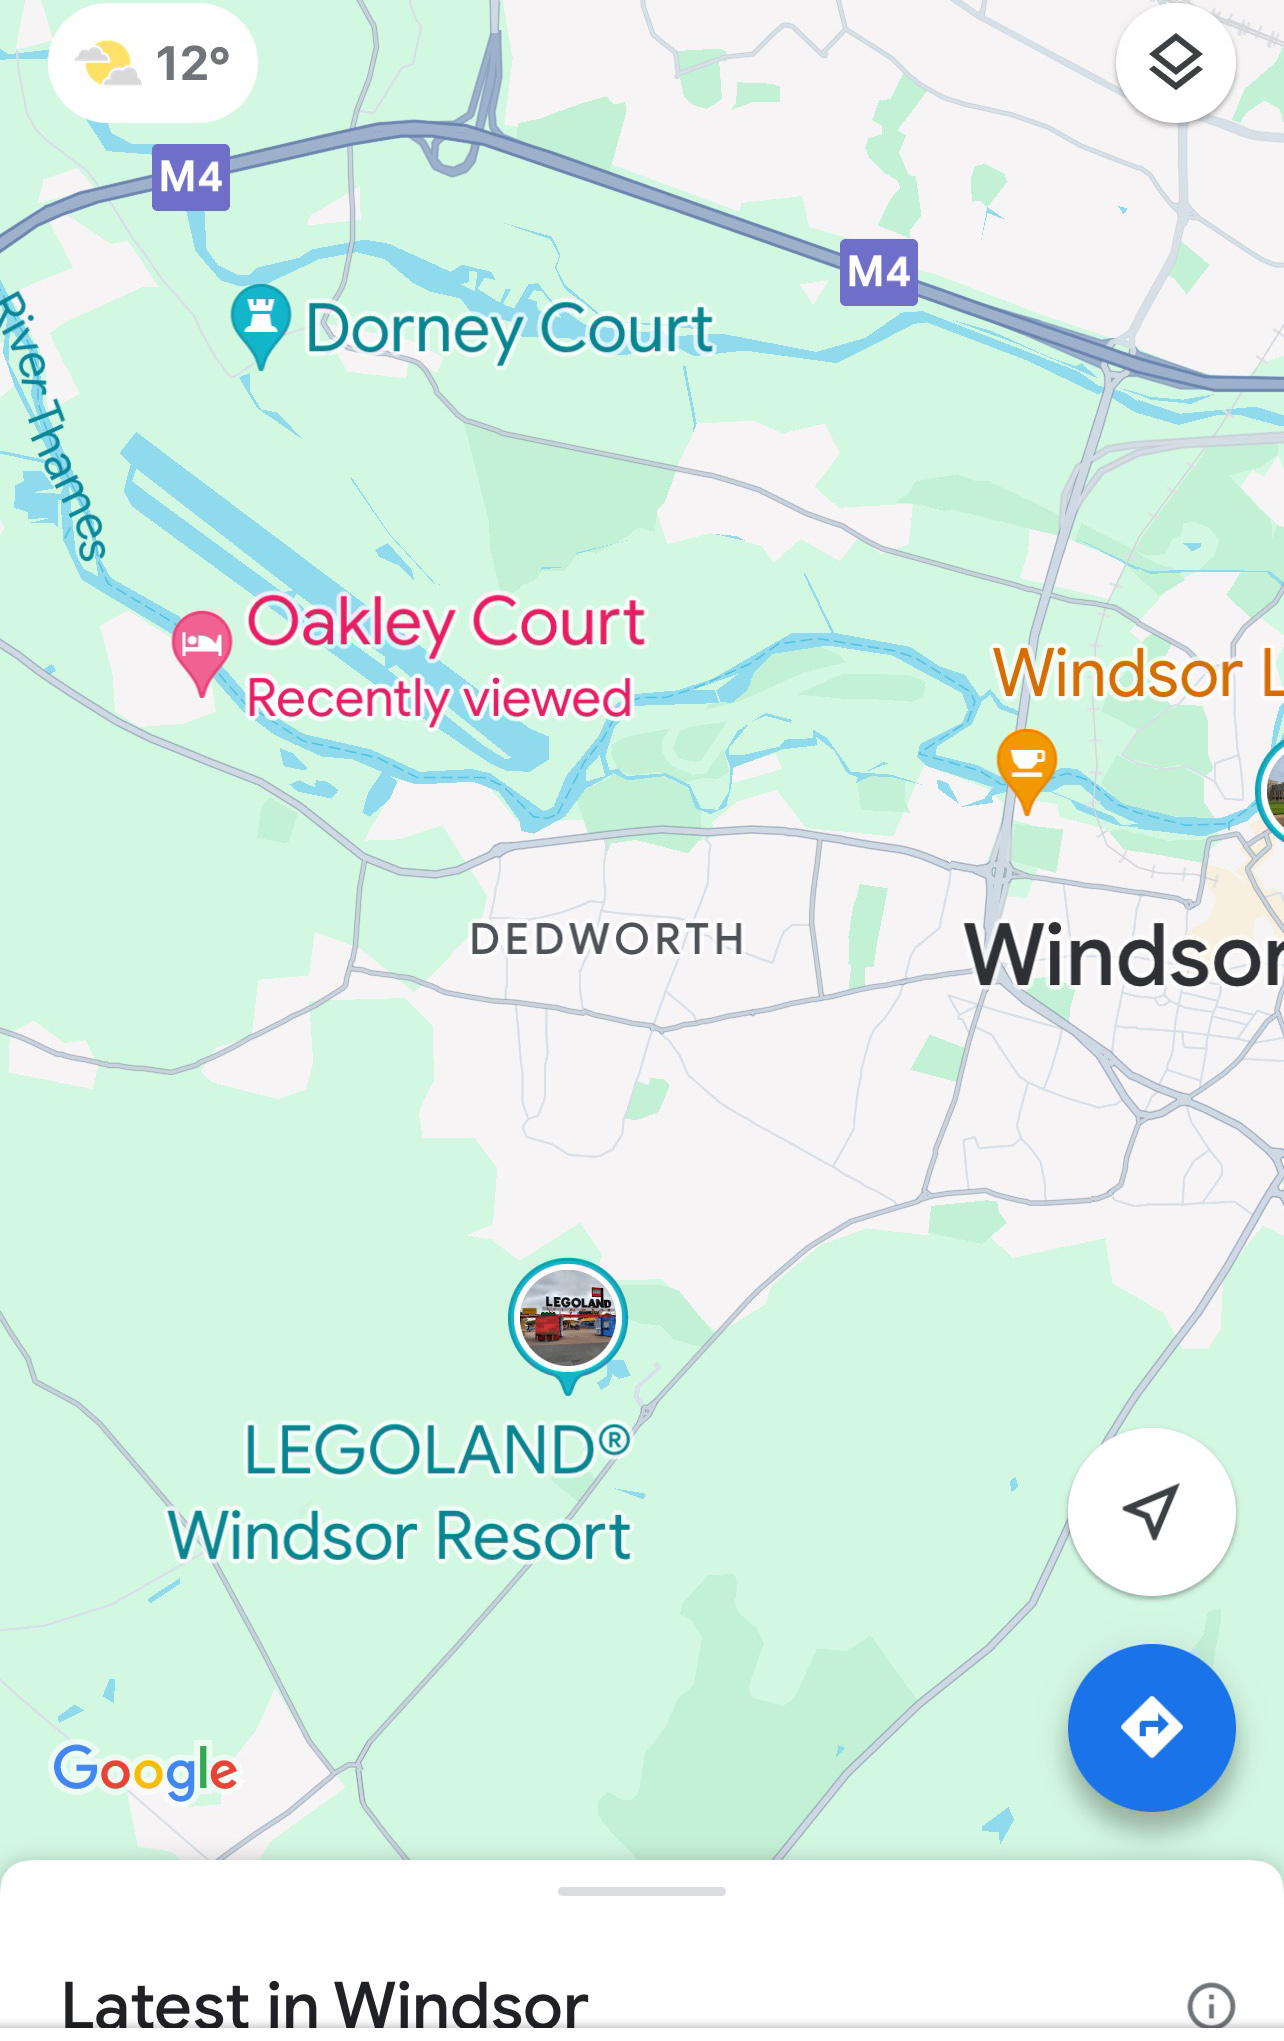This screenshot has width=1284, height=2041.
Task: Center map on my location arrow
Action: tap(1151, 1511)
